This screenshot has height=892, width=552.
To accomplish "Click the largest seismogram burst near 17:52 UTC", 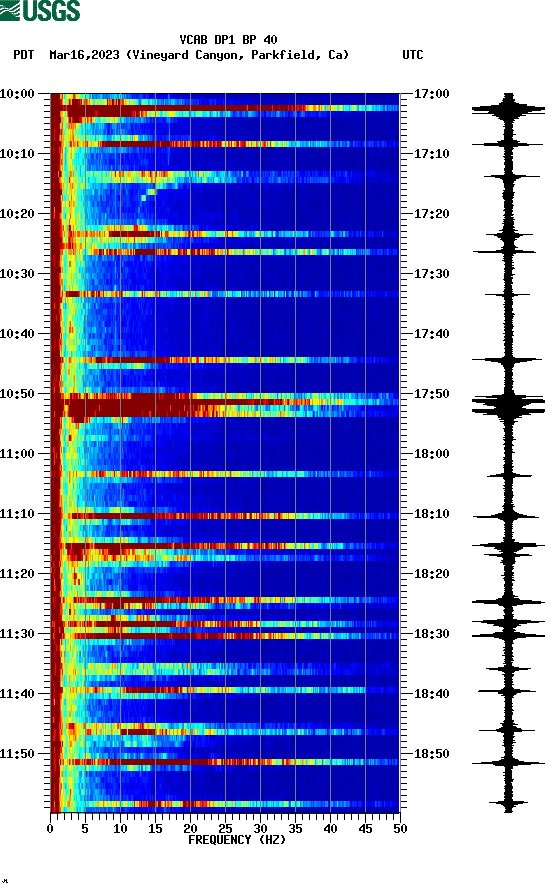I will tap(508, 405).
